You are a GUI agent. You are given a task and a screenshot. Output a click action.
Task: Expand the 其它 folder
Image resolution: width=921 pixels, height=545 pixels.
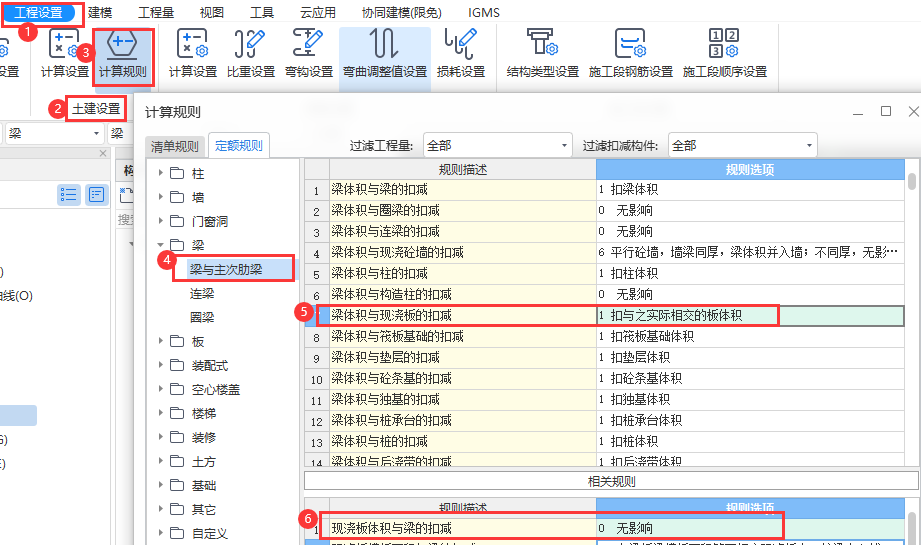160,509
